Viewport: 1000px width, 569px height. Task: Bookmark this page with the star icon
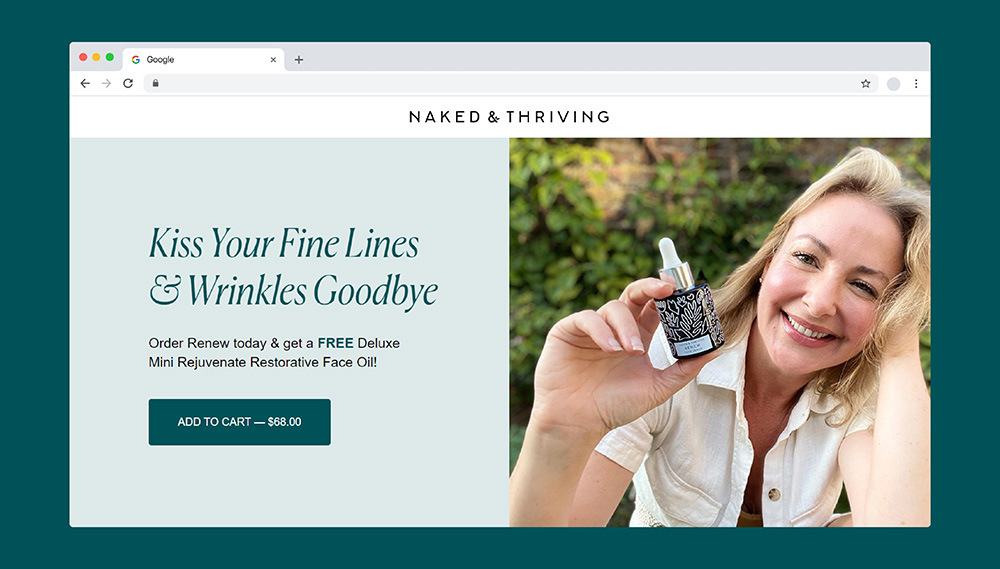[865, 84]
